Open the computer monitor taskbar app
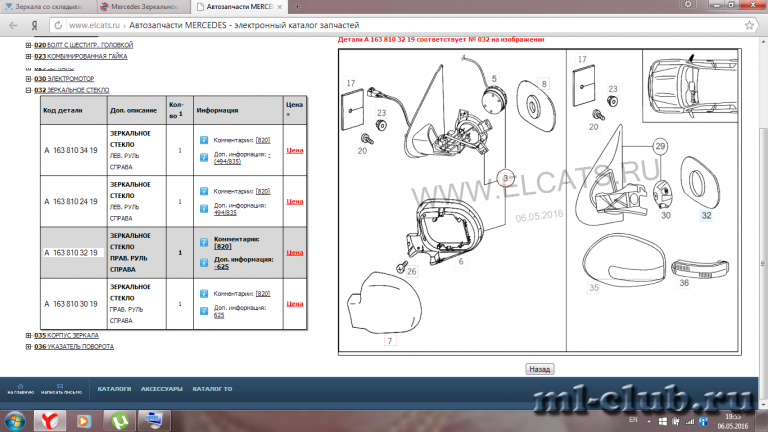Viewport: 768px width, 432px height. click(154, 421)
